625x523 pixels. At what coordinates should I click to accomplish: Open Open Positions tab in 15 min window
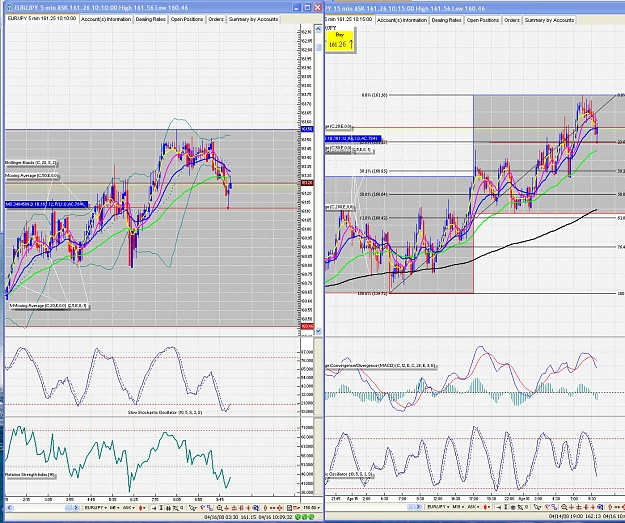point(482,20)
